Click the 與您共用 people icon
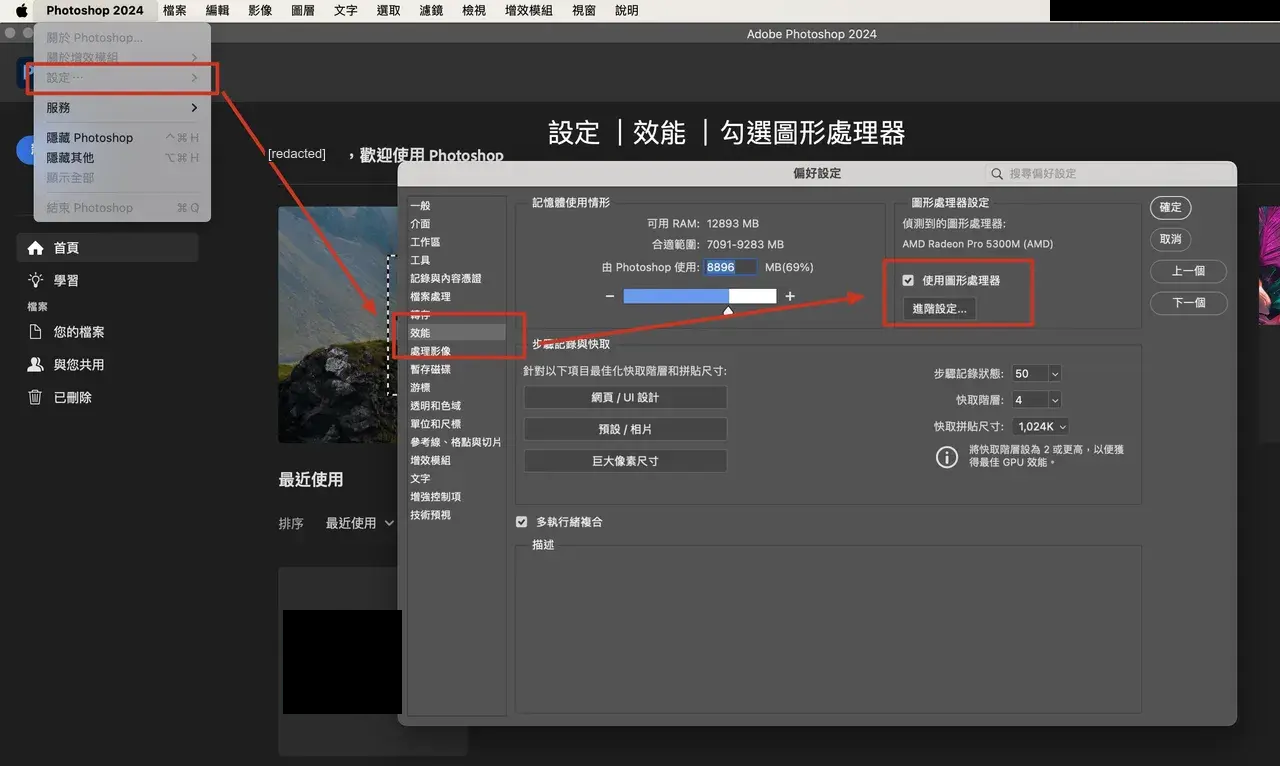 35,365
